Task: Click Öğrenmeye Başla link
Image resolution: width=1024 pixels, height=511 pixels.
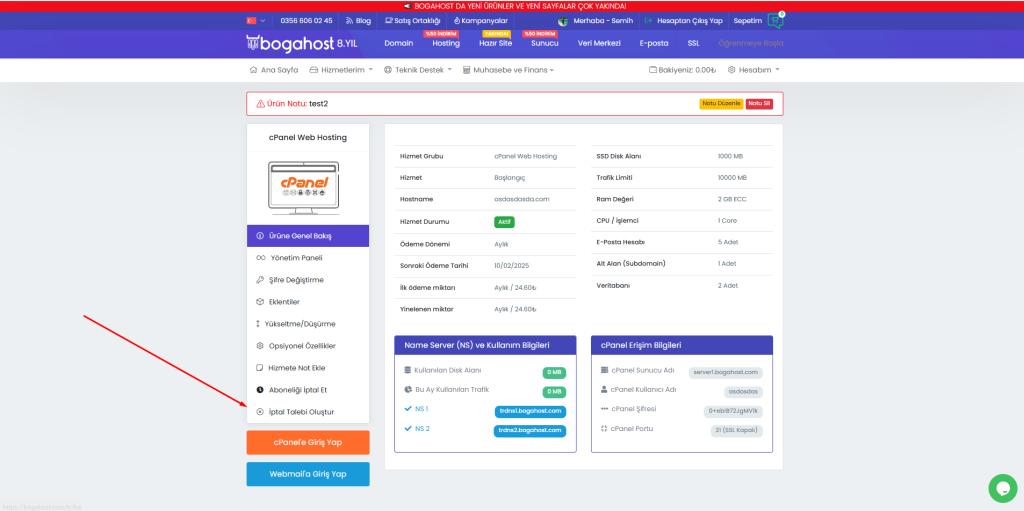Action: (x=750, y=44)
